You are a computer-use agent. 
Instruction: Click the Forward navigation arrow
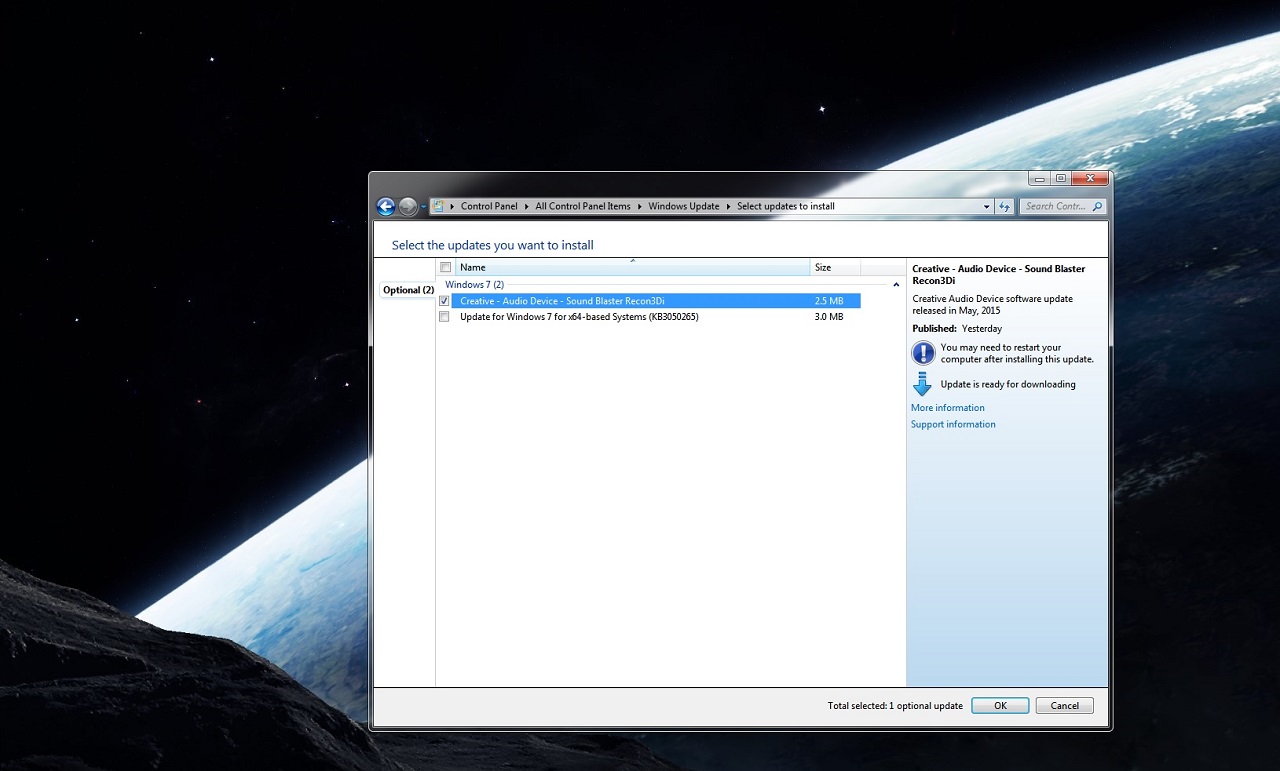pyautogui.click(x=408, y=207)
